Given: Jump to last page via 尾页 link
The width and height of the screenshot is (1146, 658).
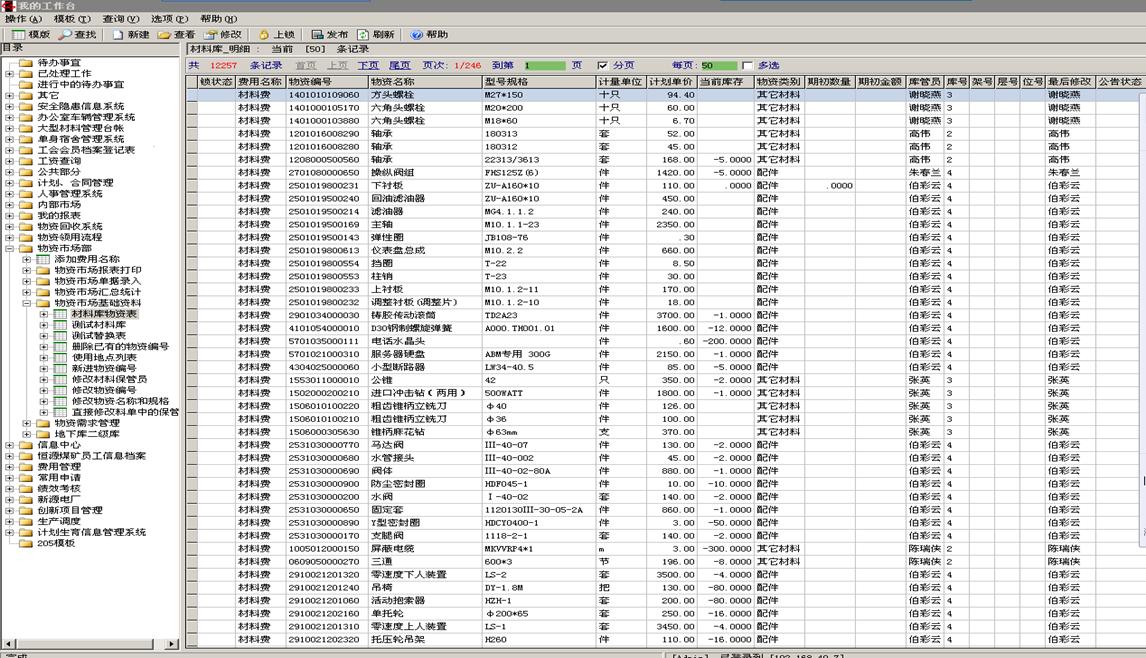Looking at the screenshot, I should (x=400, y=65).
